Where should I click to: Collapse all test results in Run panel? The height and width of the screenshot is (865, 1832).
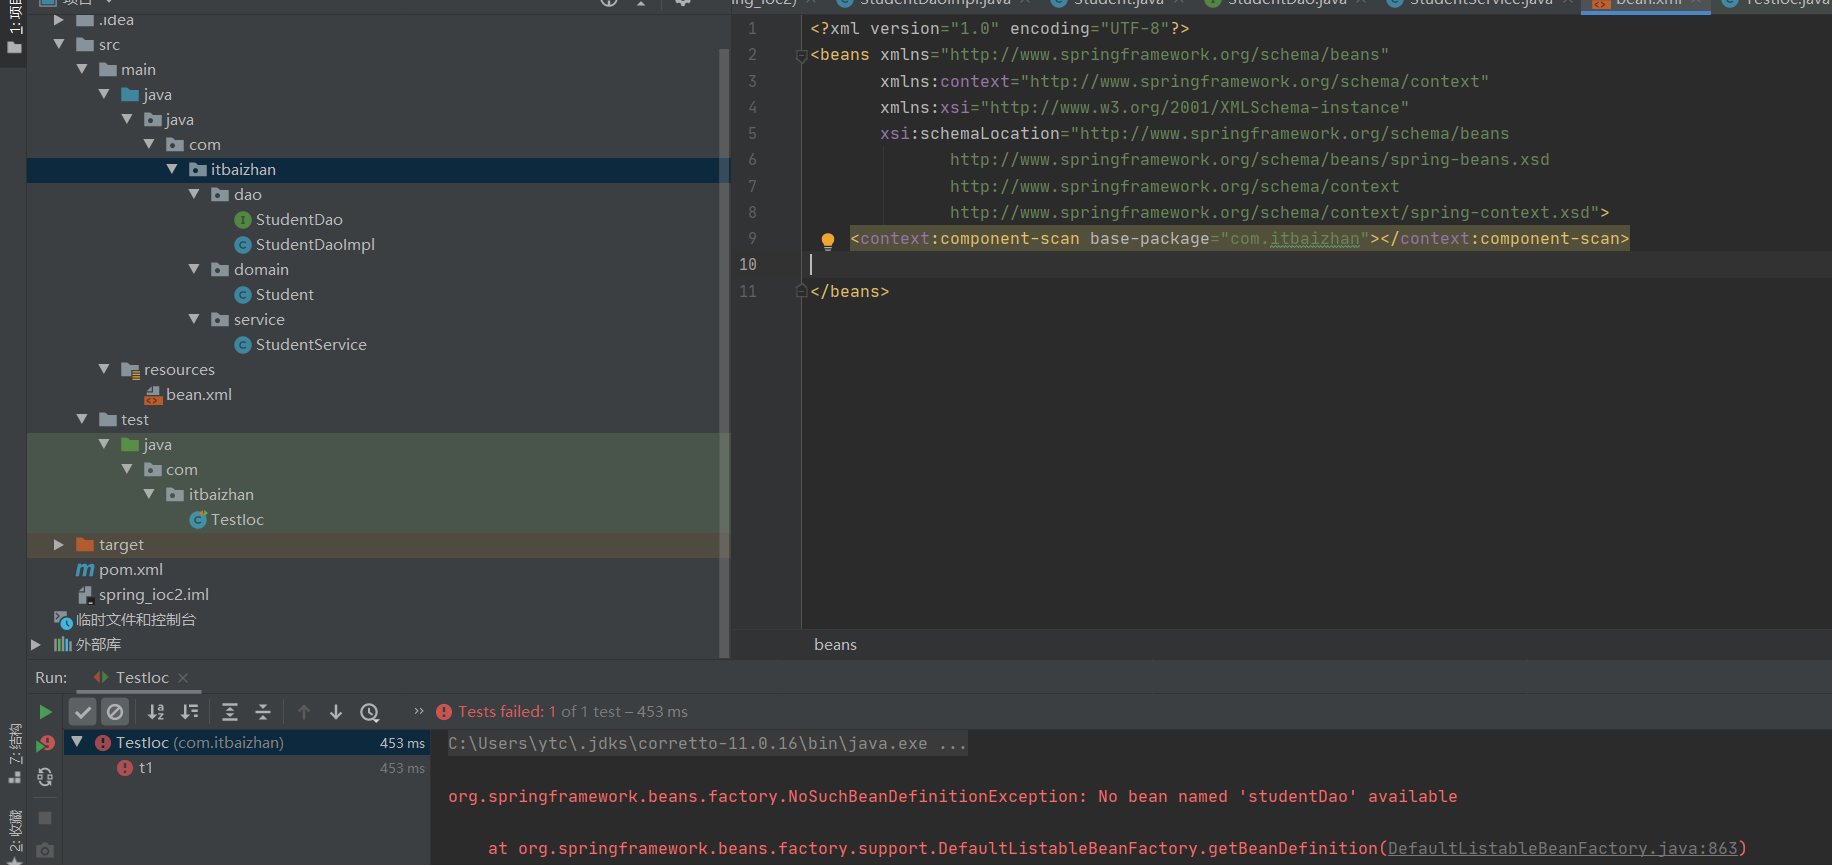(263, 712)
